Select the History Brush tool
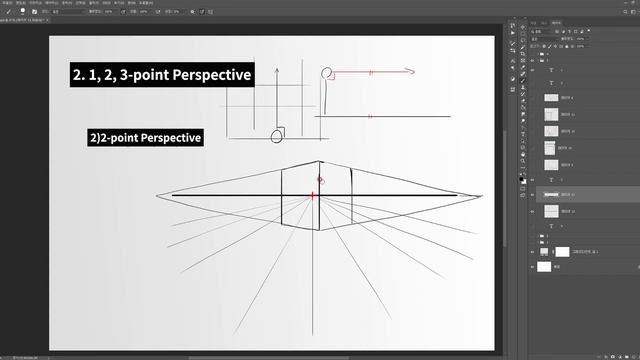The height and width of the screenshot is (360, 640). click(523, 94)
